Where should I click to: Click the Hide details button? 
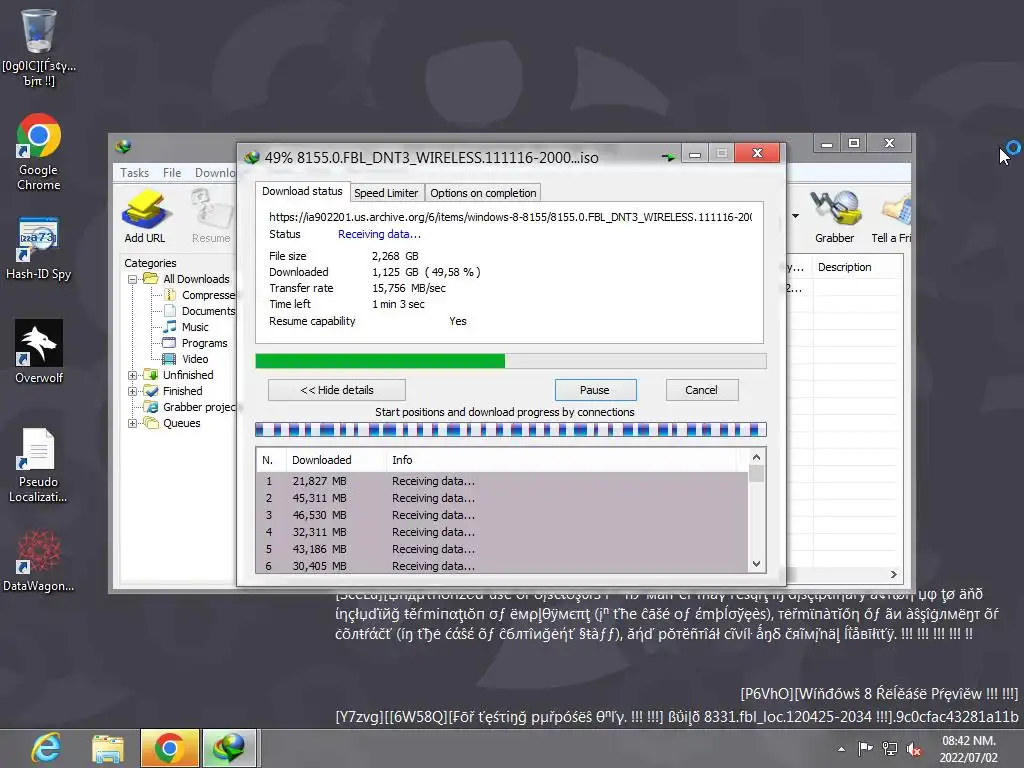click(337, 390)
